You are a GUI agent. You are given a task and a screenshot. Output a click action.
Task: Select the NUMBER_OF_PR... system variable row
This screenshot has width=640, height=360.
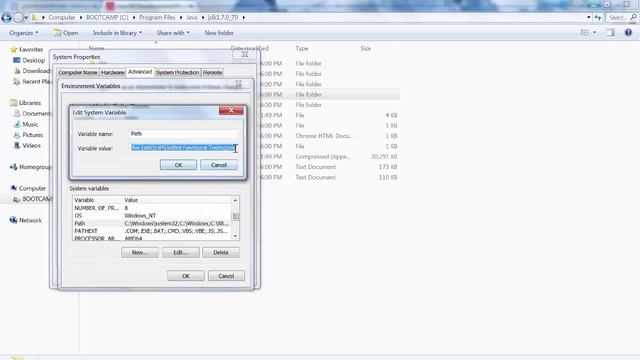coord(152,208)
